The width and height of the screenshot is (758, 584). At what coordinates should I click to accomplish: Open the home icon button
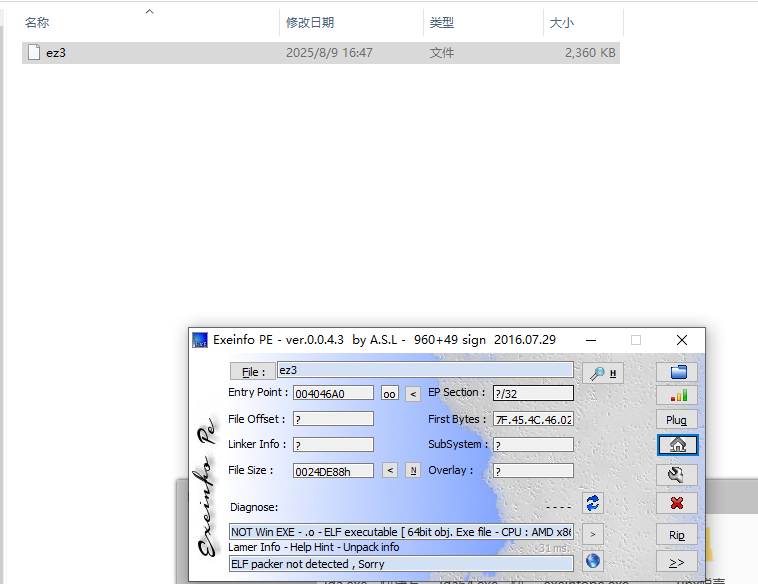pyautogui.click(x=677, y=445)
